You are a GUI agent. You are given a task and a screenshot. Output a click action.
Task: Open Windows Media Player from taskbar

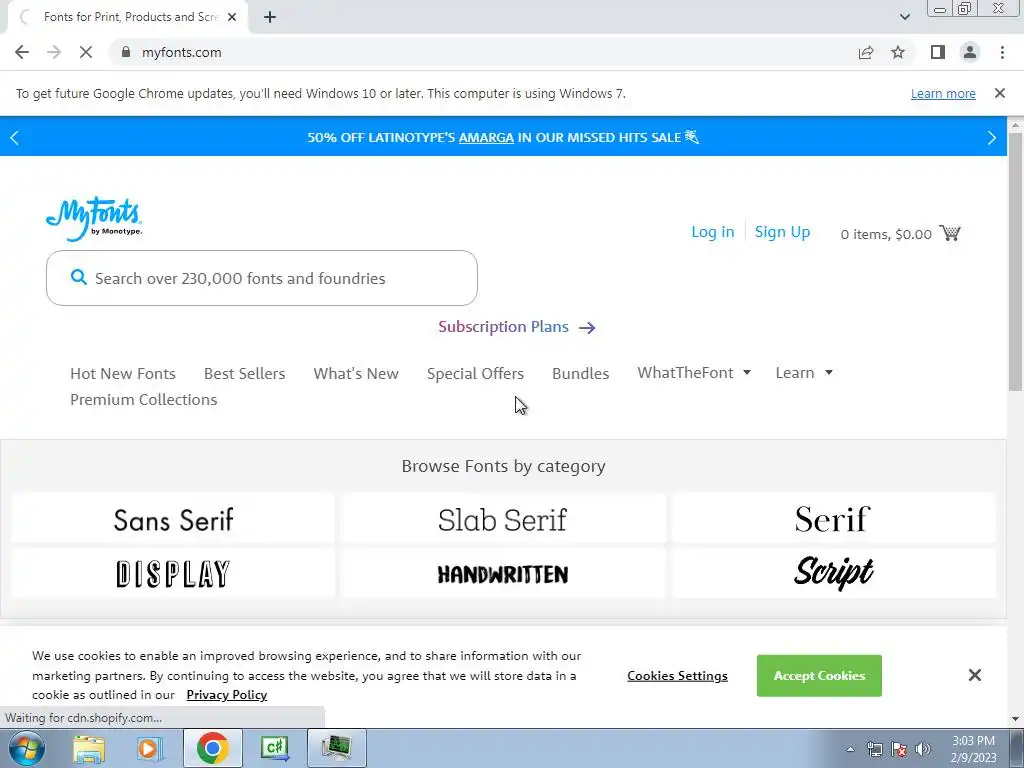point(149,748)
